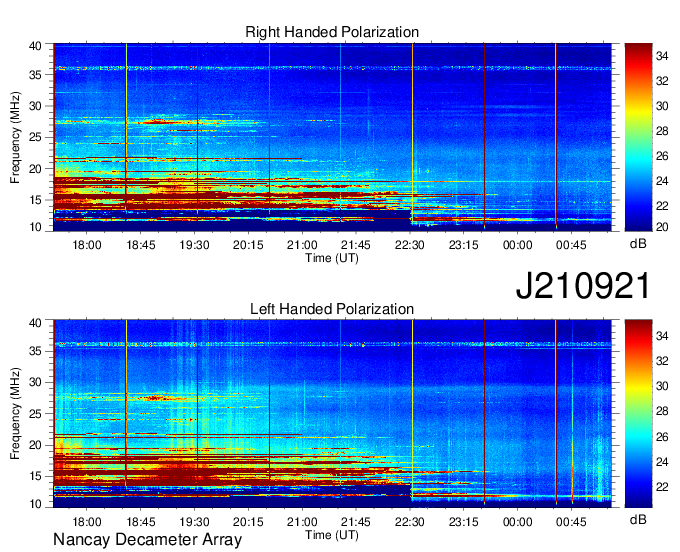Click 20:15 tick under Right Handed plot

click(248, 245)
